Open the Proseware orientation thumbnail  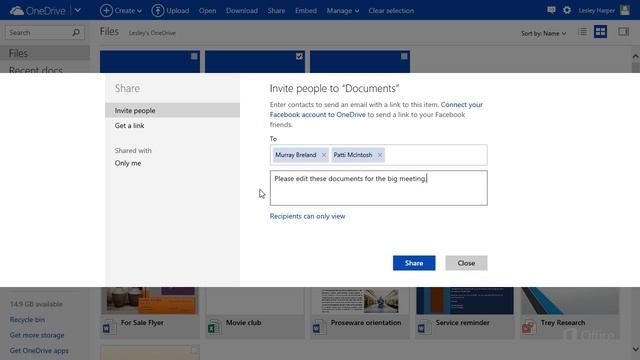click(360, 301)
